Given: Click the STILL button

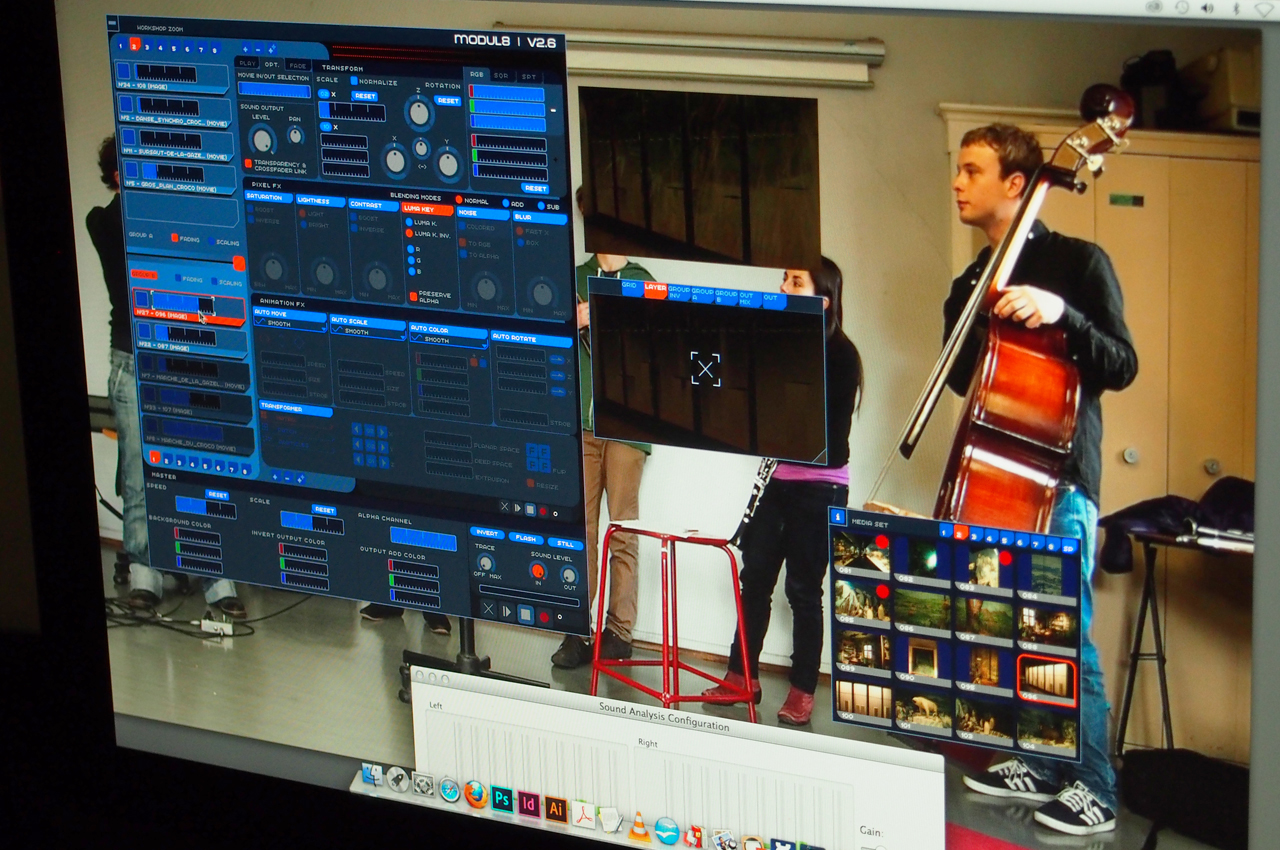Looking at the screenshot, I should click(x=564, y=543).
